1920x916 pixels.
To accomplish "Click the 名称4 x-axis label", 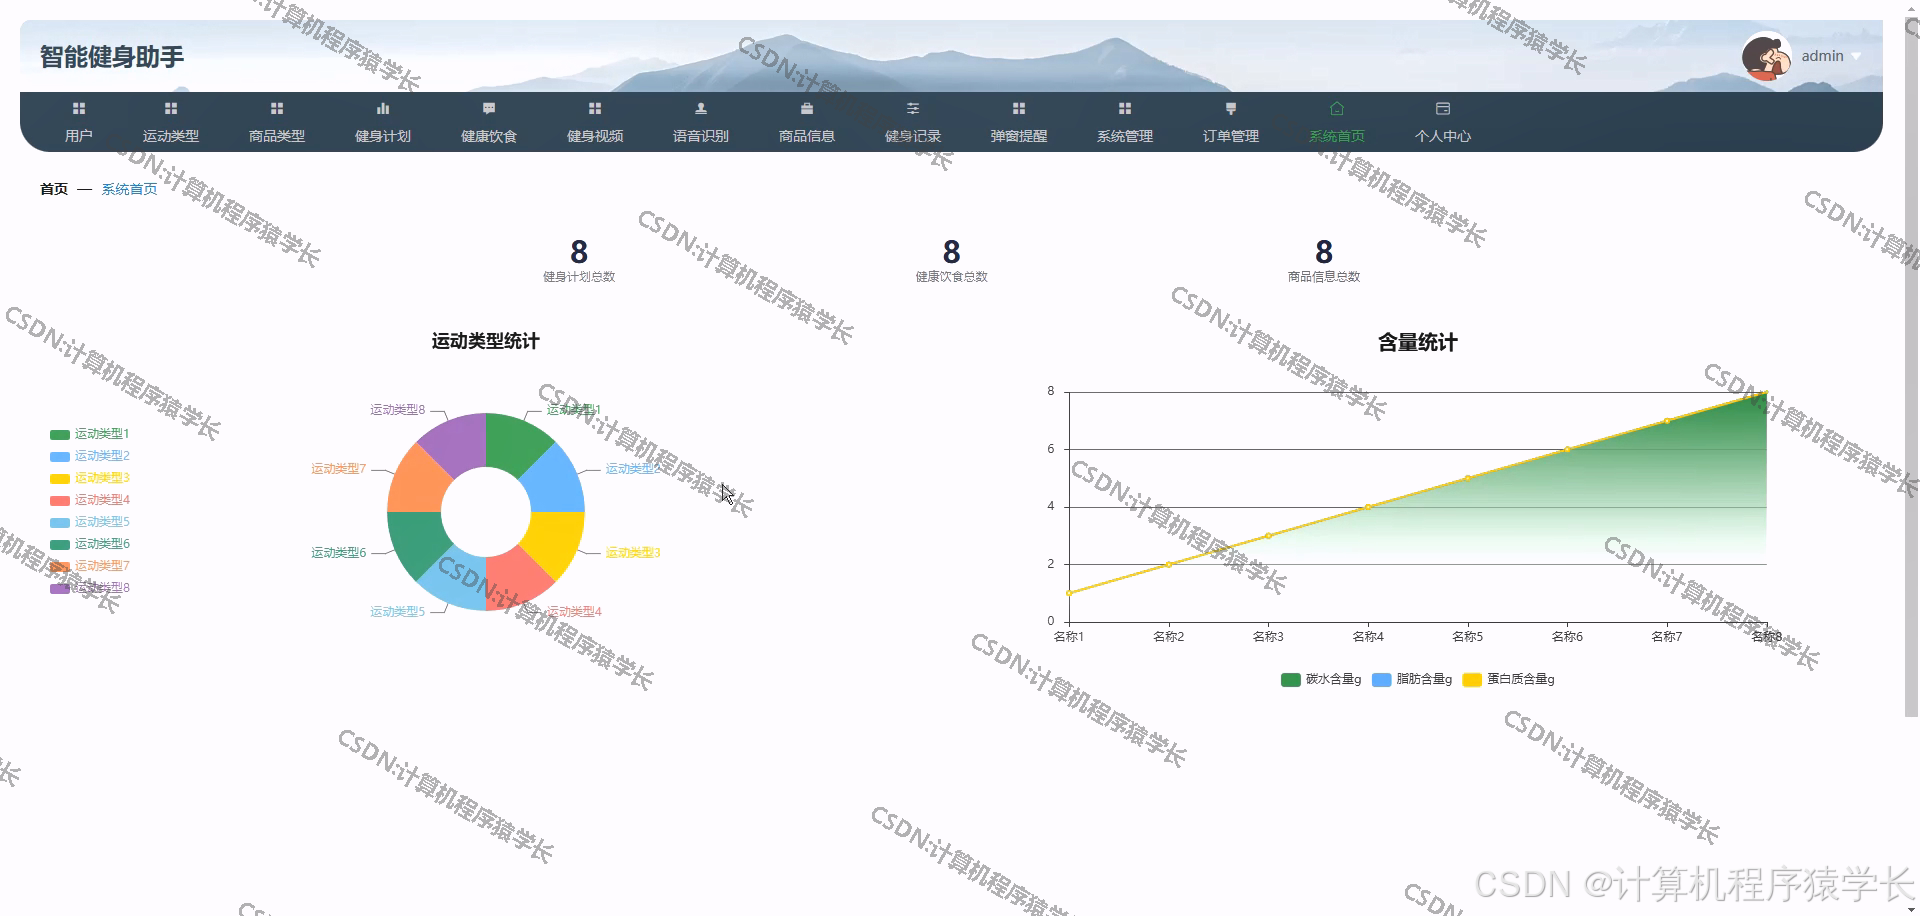I will point(1368,637).
